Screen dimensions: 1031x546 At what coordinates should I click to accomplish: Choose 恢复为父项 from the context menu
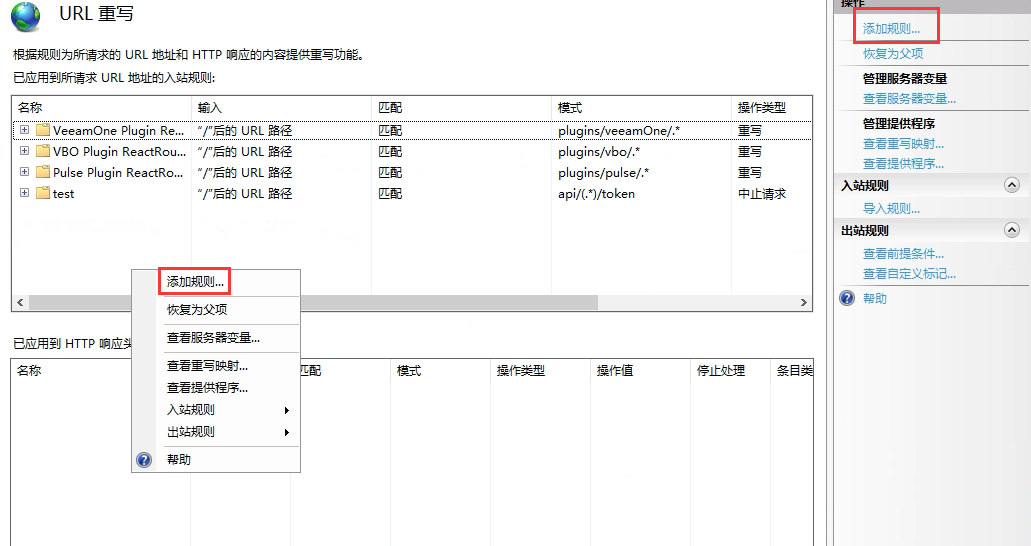click(x=197, y=310)
